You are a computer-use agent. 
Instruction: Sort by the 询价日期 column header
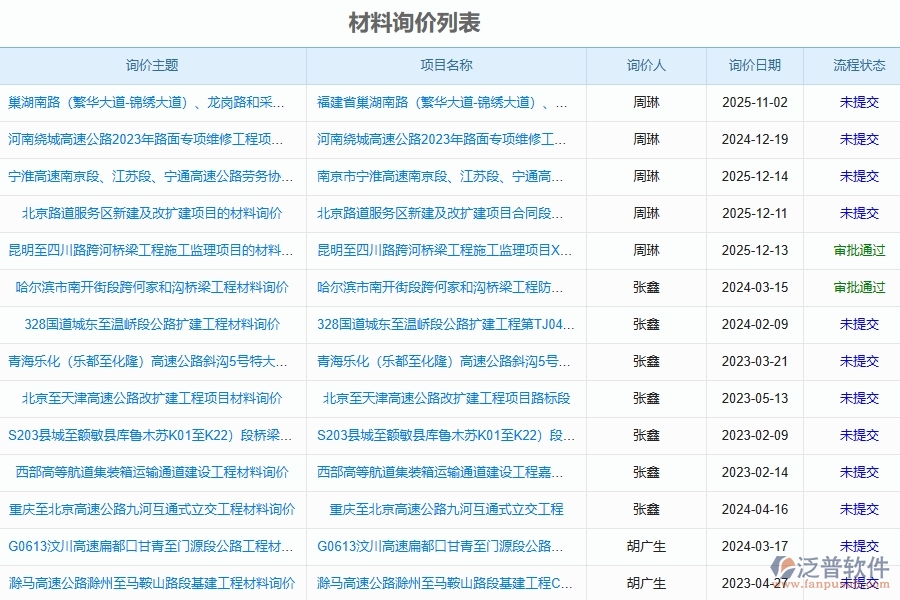point(757,65)
